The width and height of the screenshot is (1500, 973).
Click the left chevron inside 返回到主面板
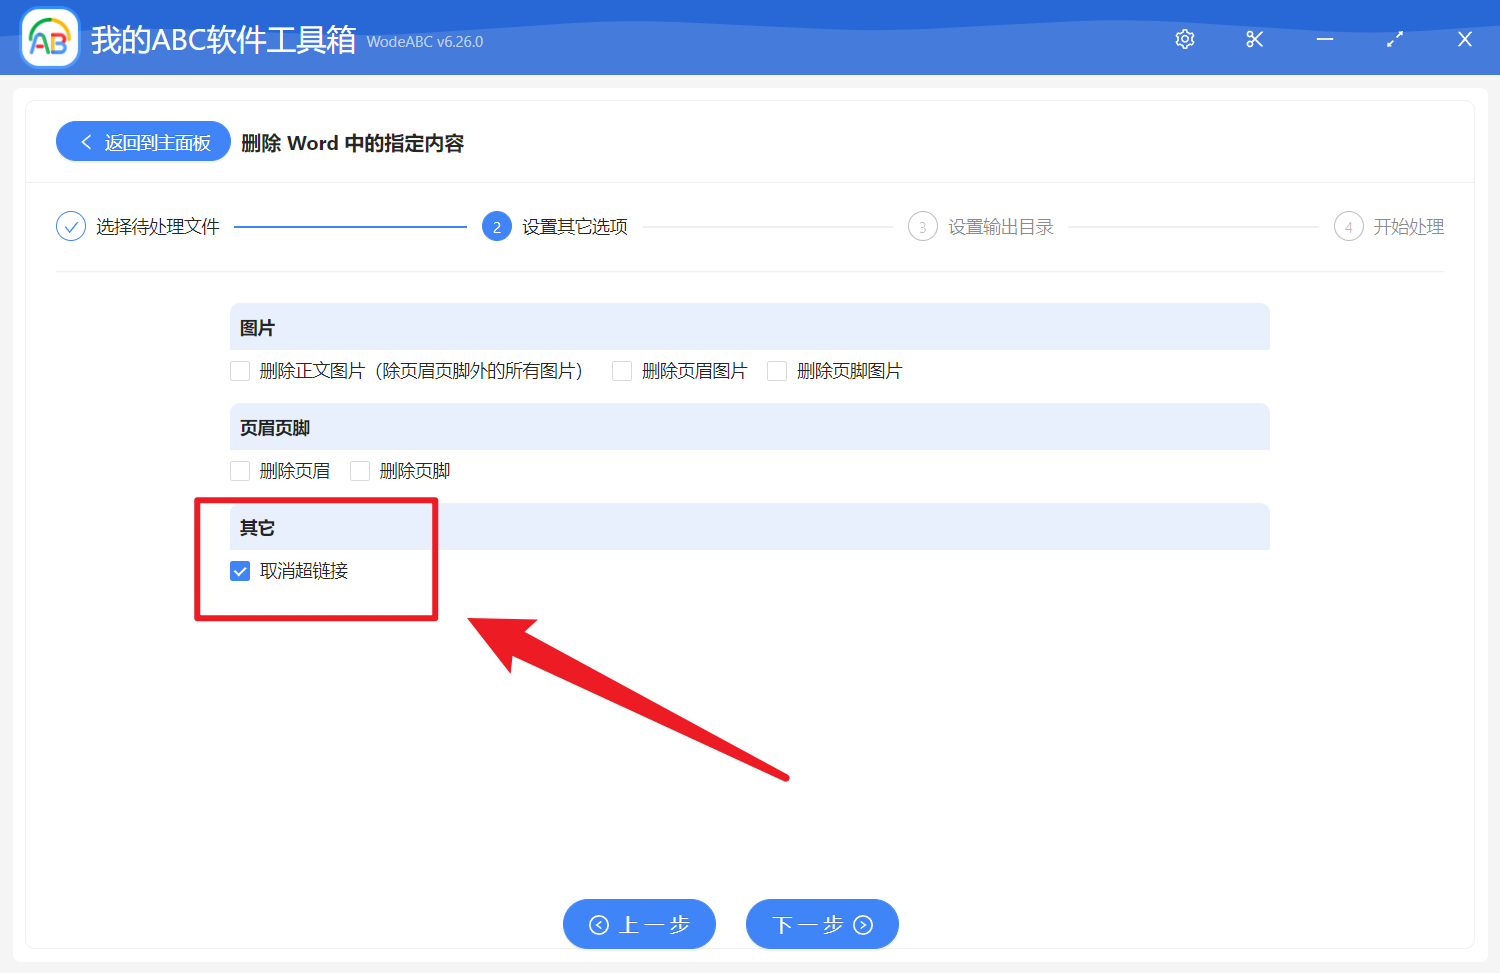pos(85,141)
